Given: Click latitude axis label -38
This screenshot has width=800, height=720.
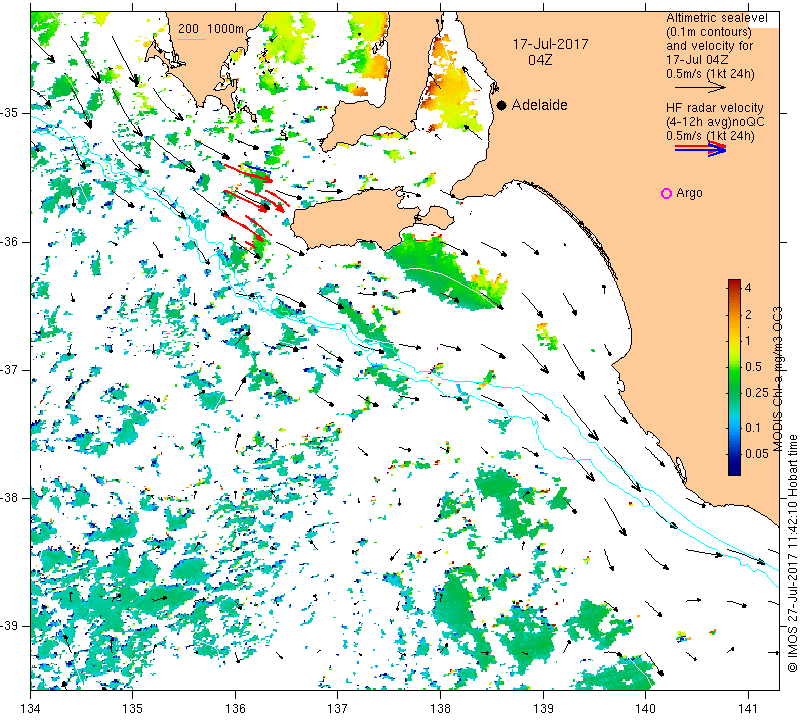Looking at the screenshot, I should [10, 498].
